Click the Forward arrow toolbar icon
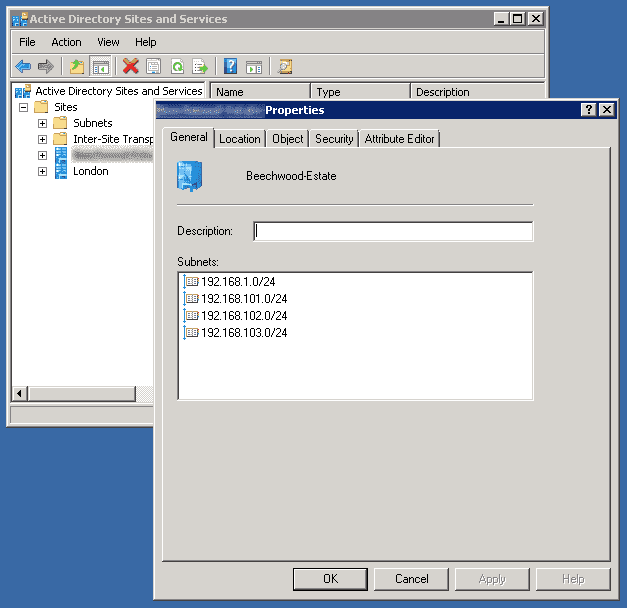Image resolution: width=627 pixels, height=608 pixels. [46, 66]
